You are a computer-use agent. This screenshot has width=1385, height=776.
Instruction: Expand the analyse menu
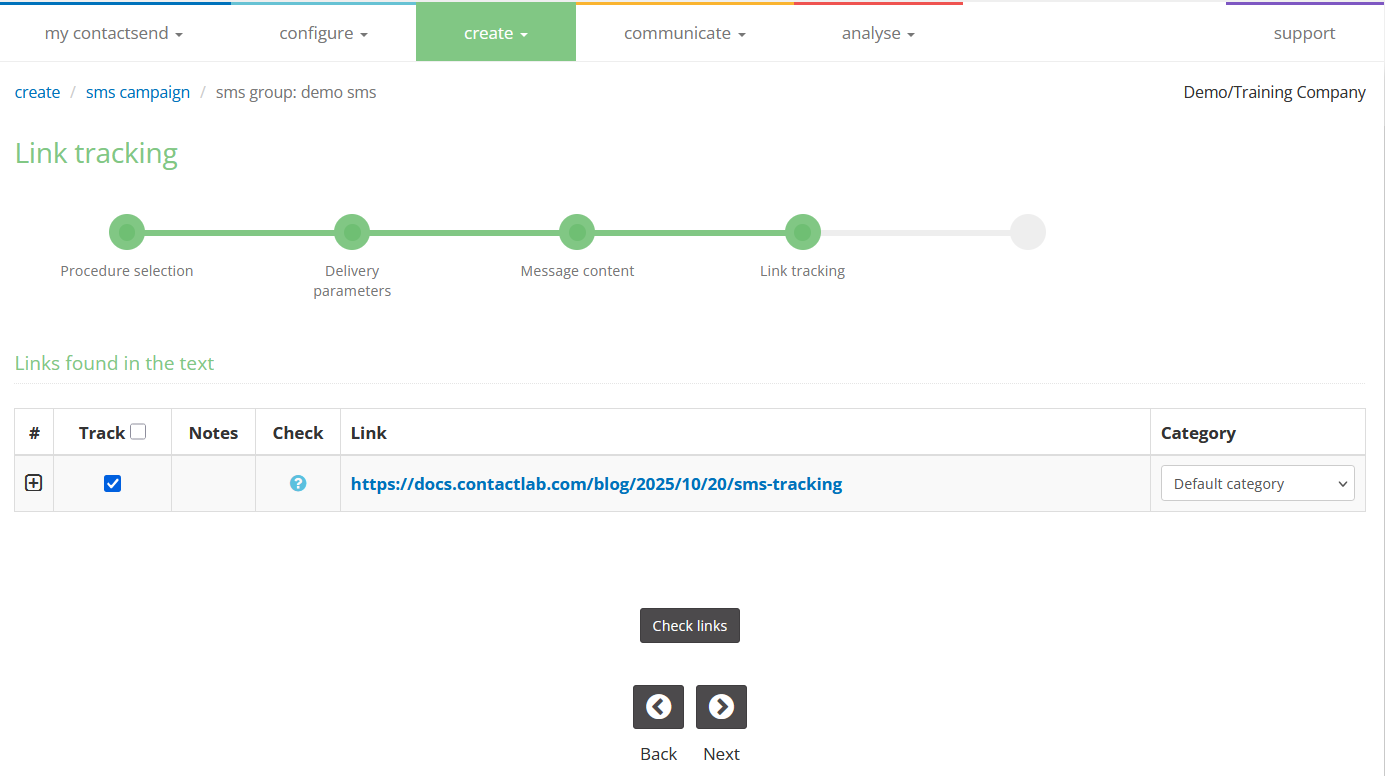pyautogui.click(x=878, y=32)
